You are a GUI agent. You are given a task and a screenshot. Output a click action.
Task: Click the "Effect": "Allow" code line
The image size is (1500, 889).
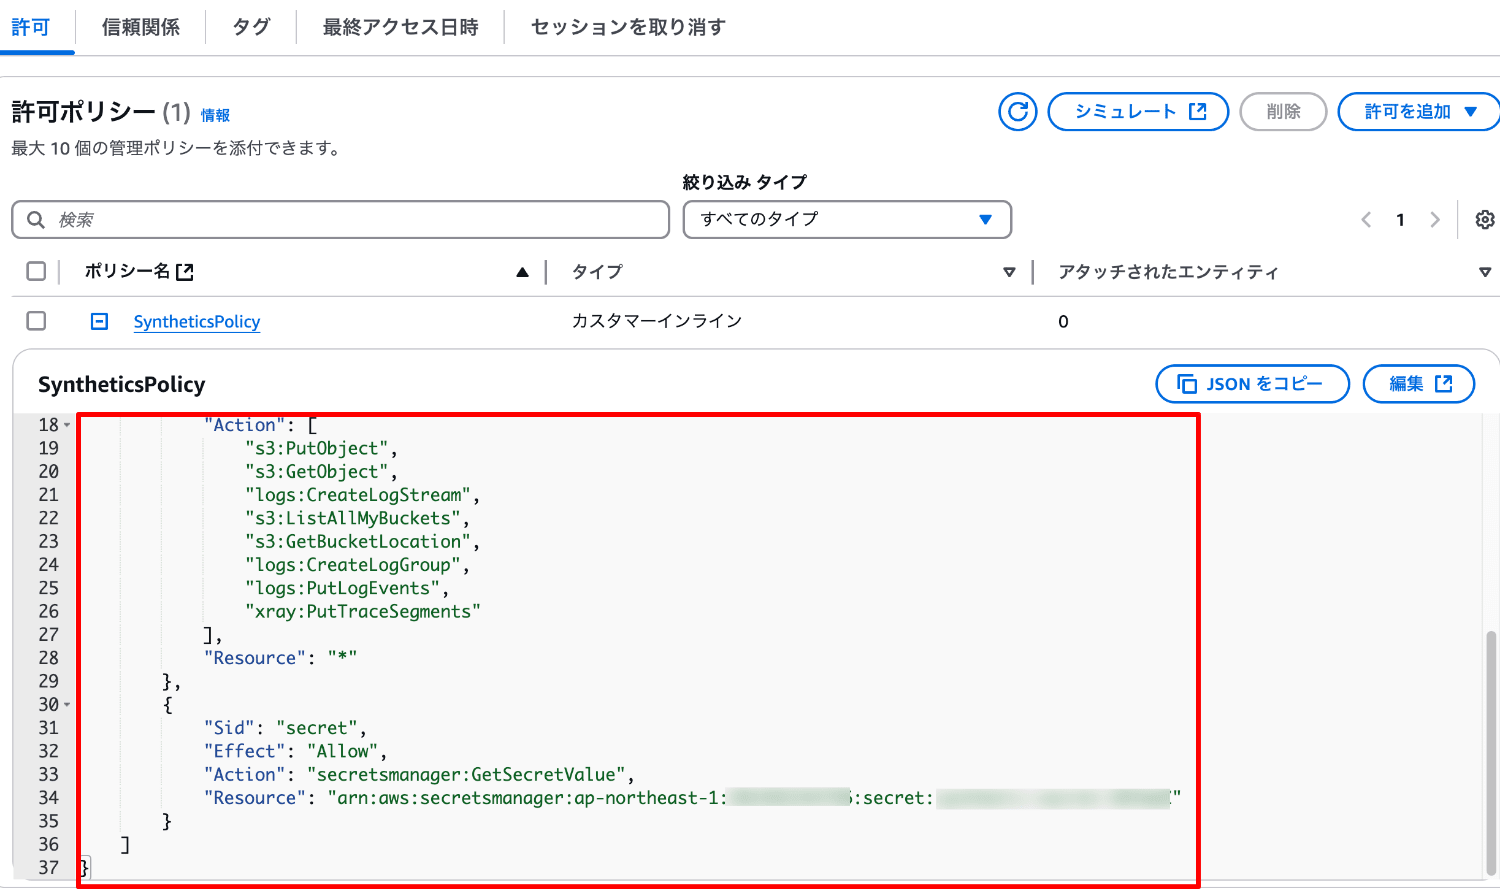[296, 751]
